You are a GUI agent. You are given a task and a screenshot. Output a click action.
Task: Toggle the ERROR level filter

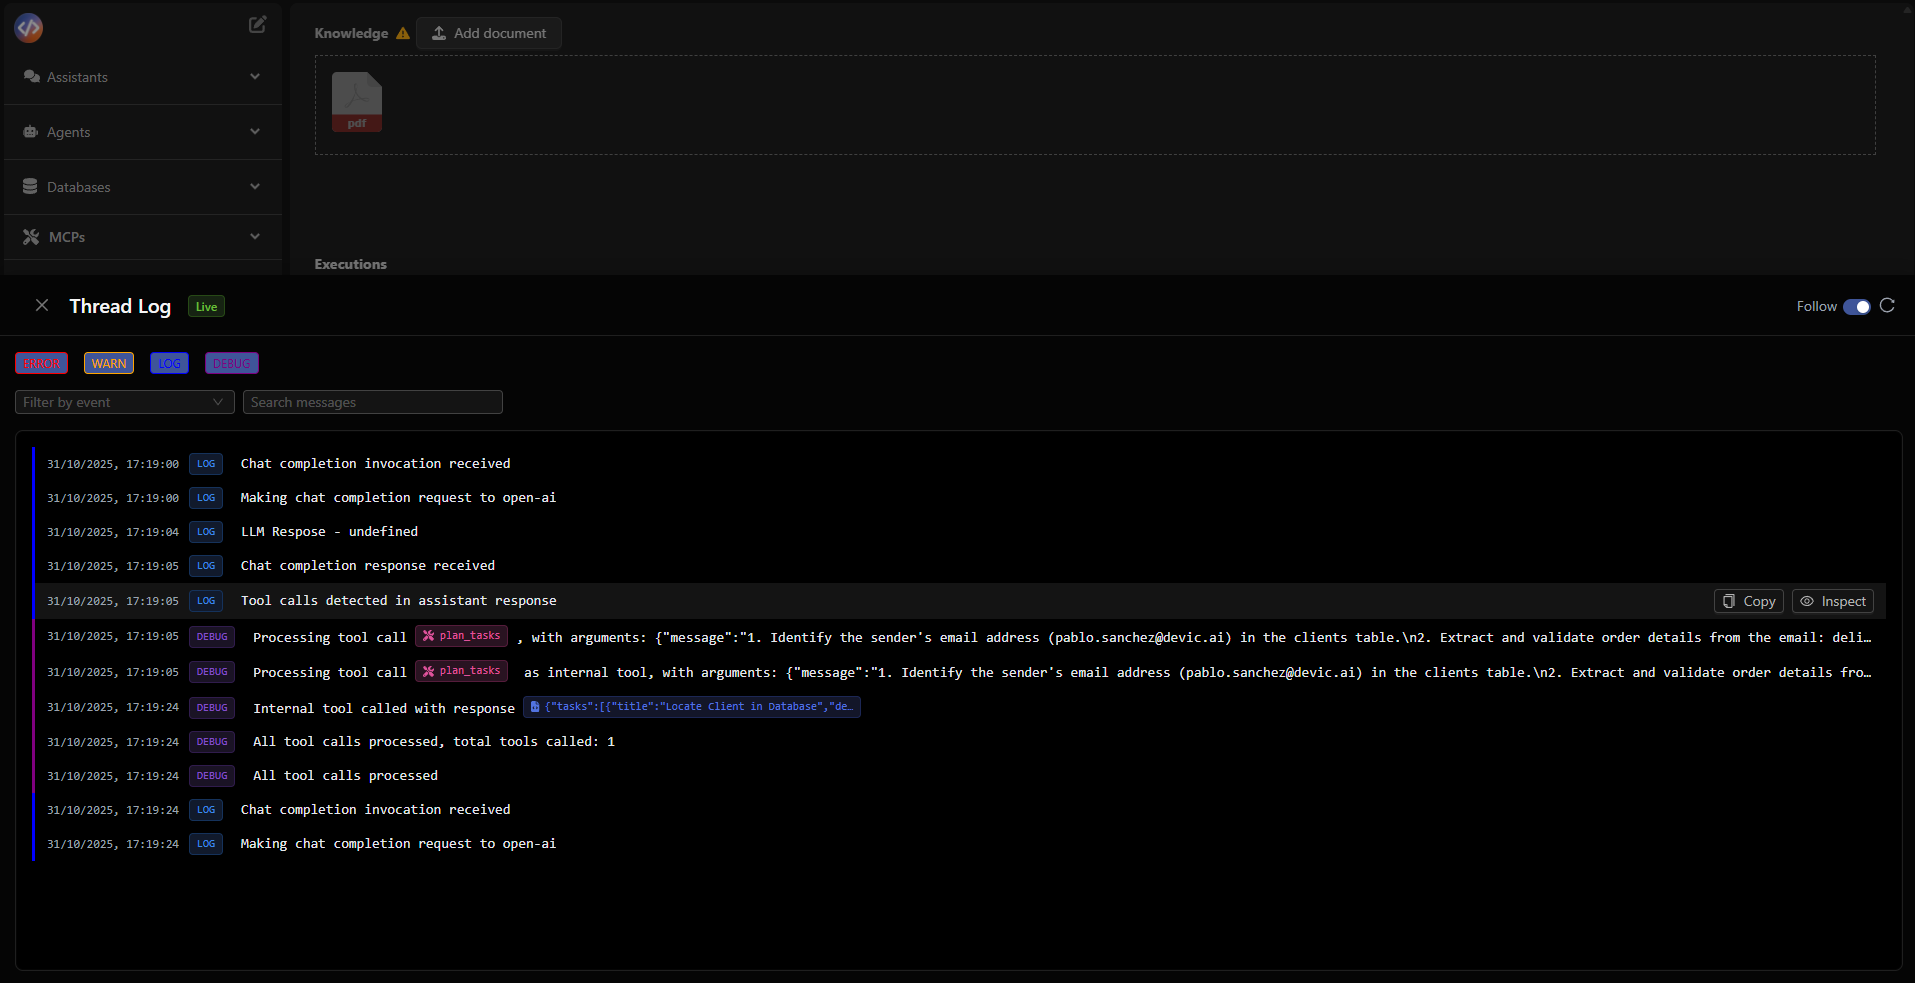pyautogui.click(x=42, y=364)
